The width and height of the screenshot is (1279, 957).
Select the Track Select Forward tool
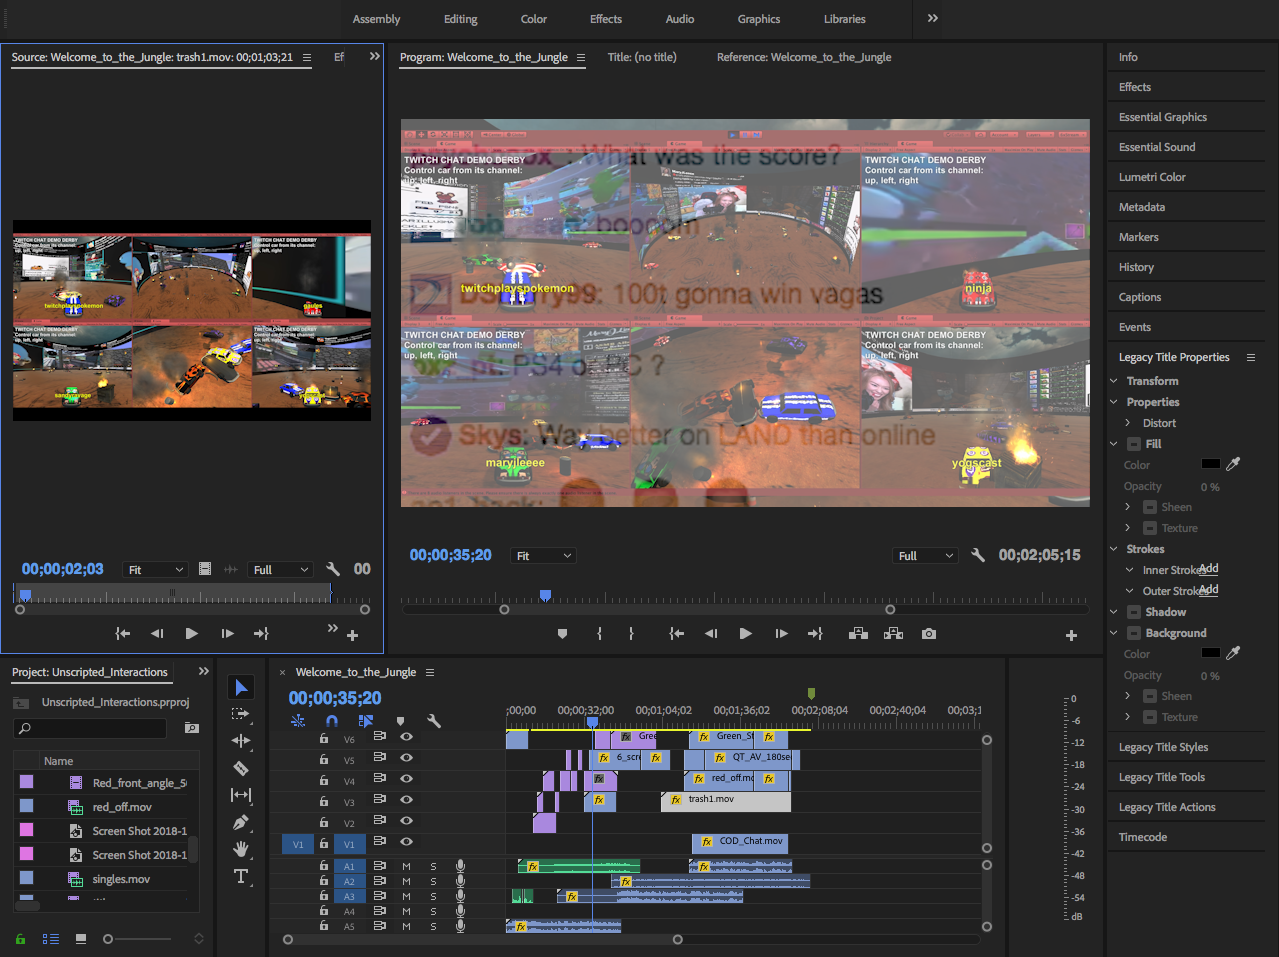(241, 714)
